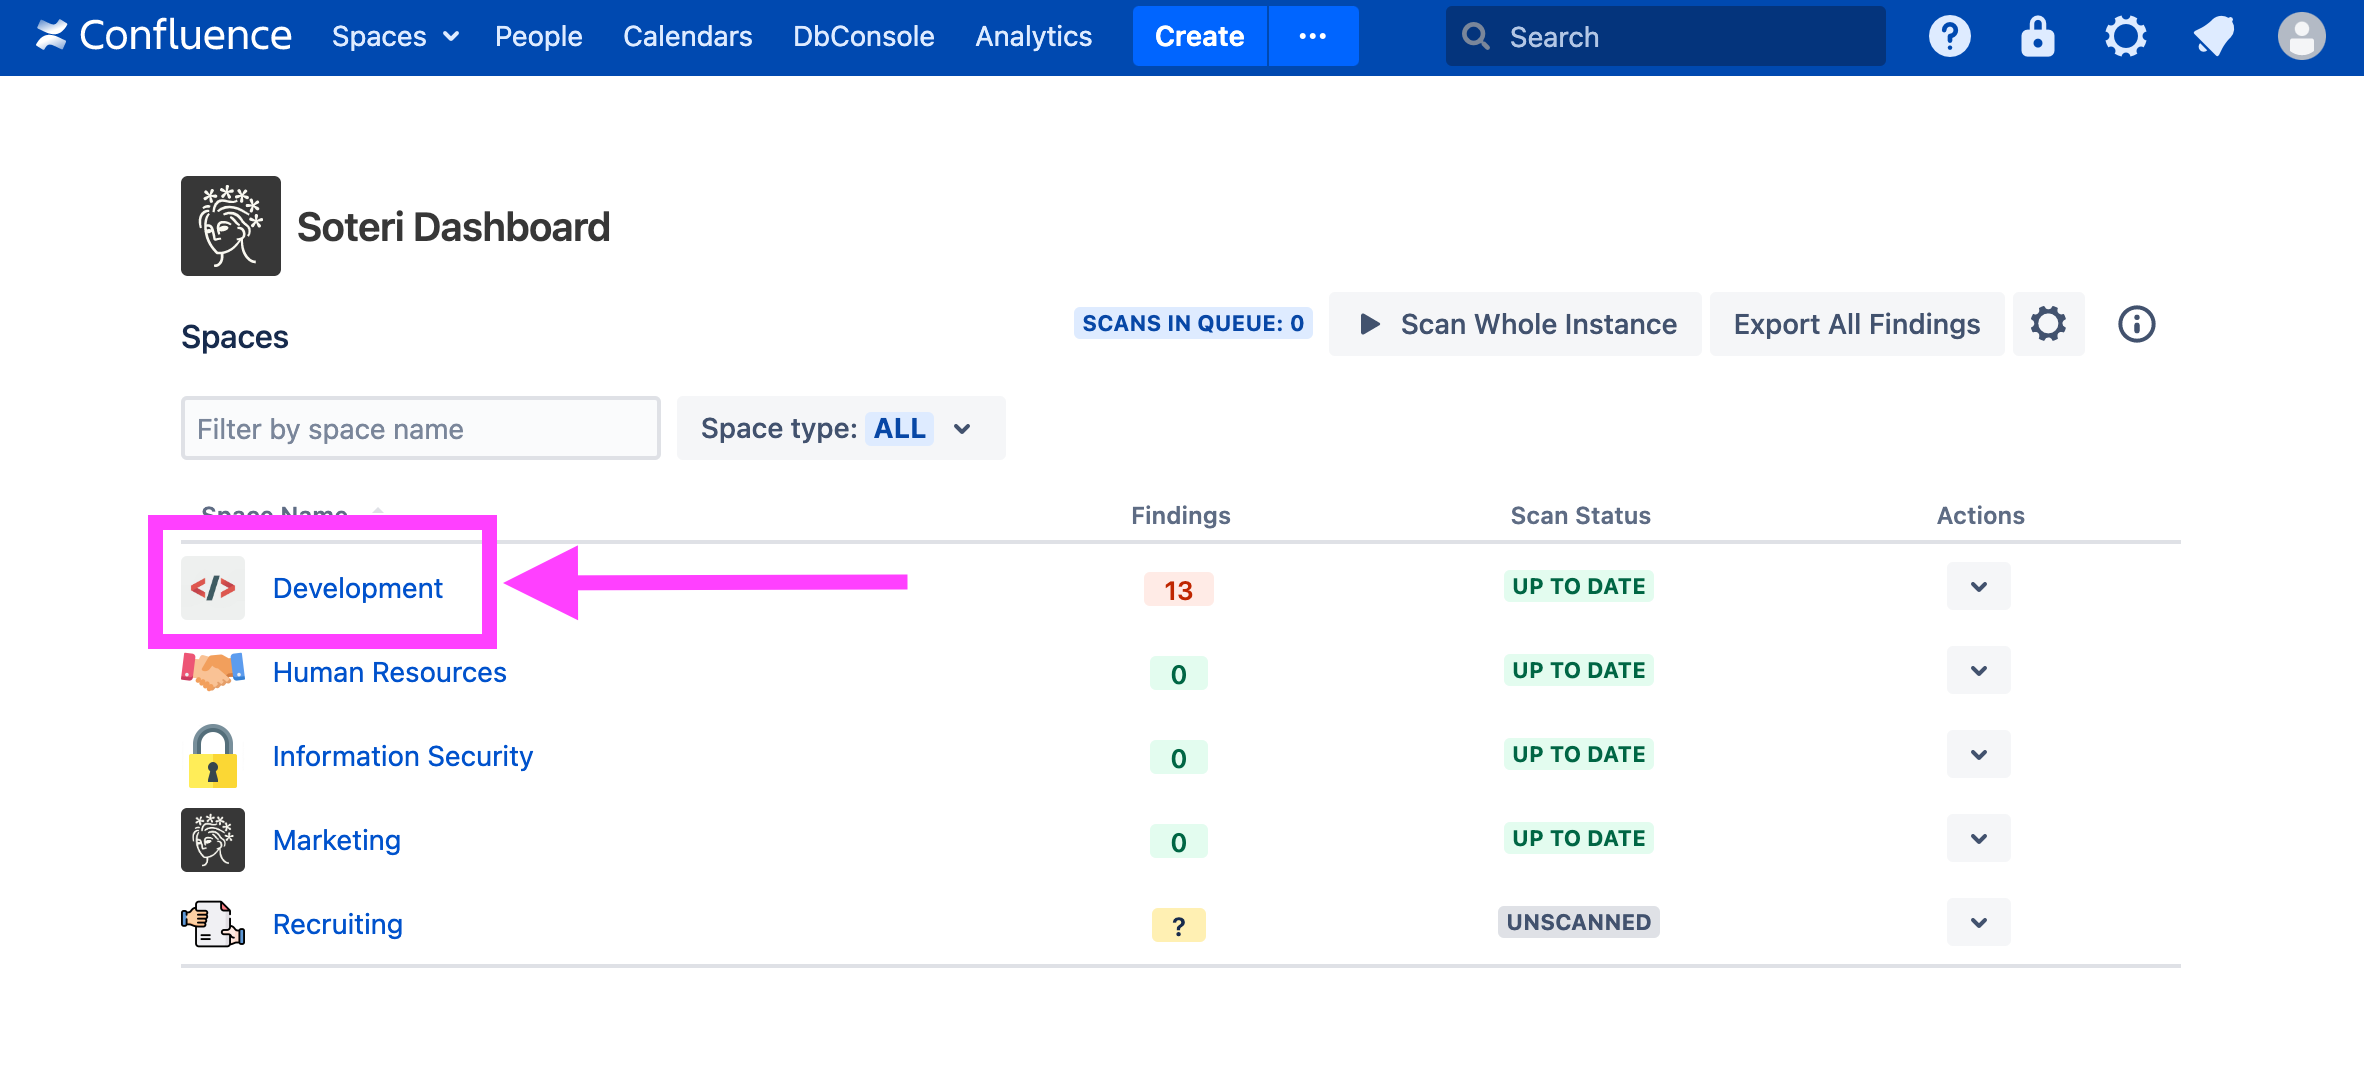
Task: Expand actions for Recruiting space
Action: point(1978,923)
